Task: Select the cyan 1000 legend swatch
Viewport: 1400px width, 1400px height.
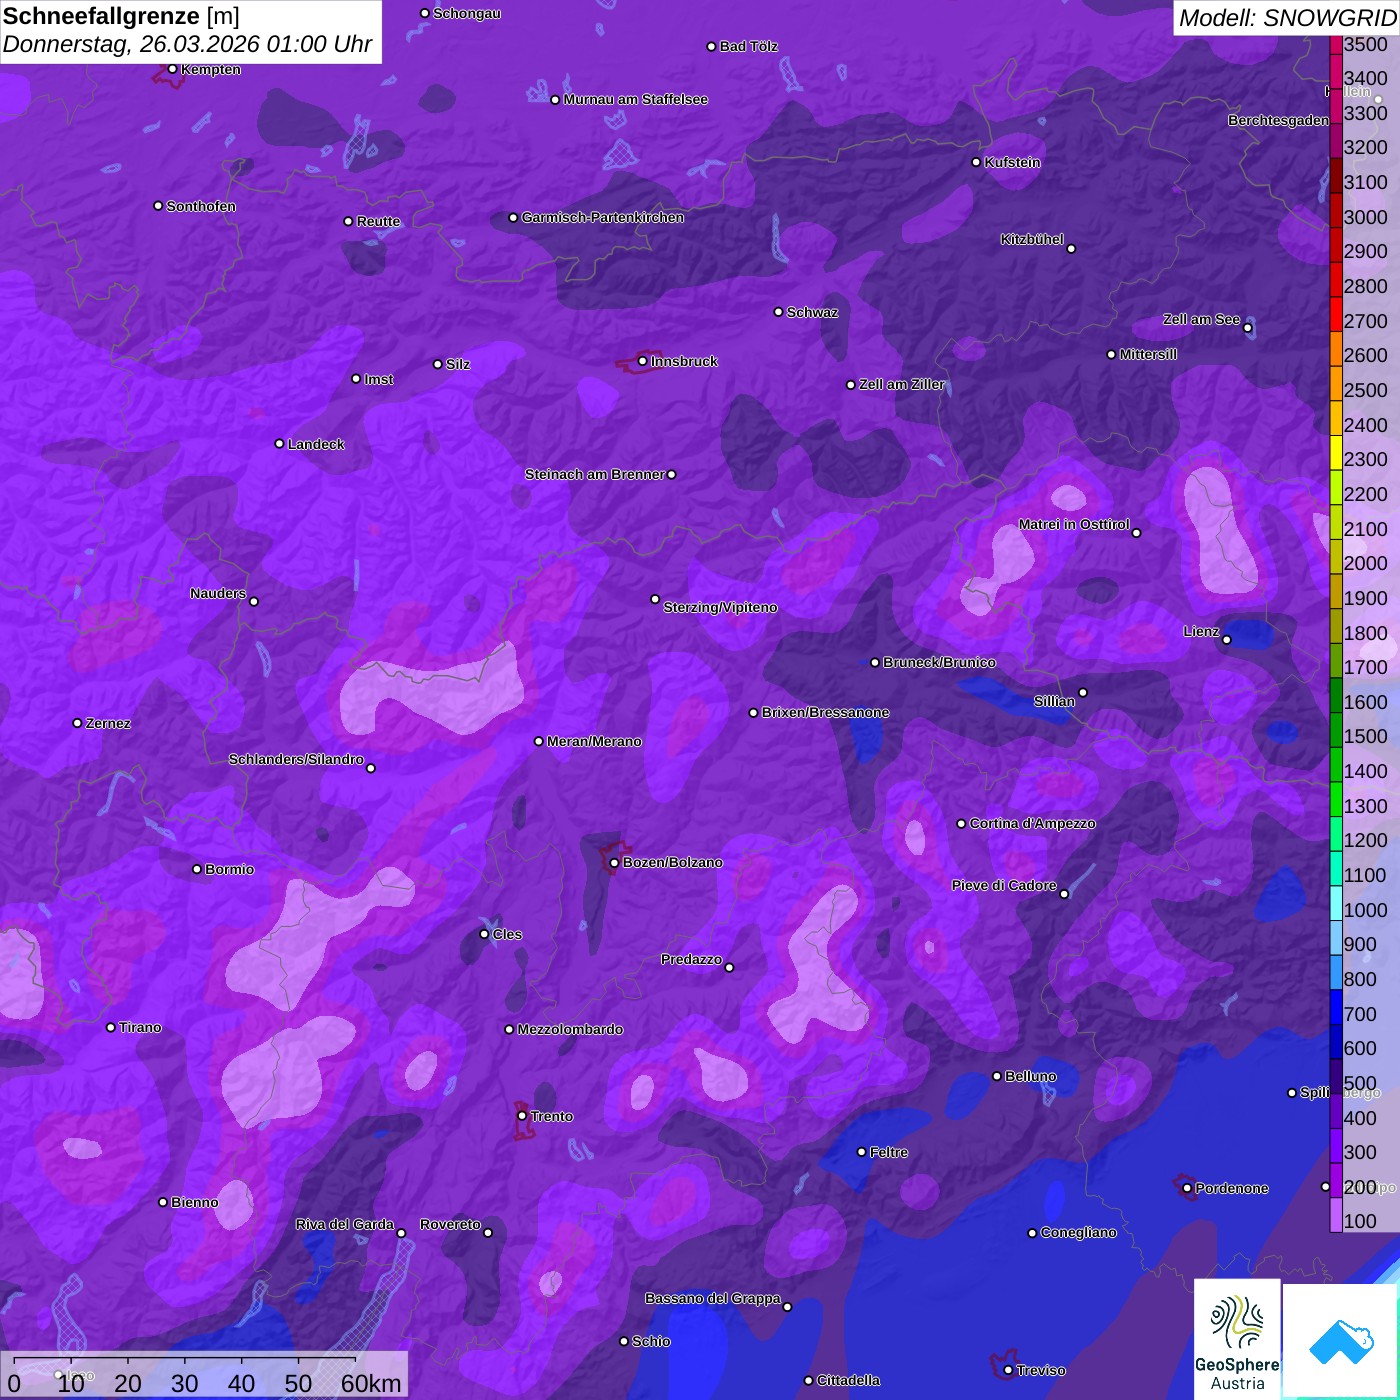Action: point(1336,903)
